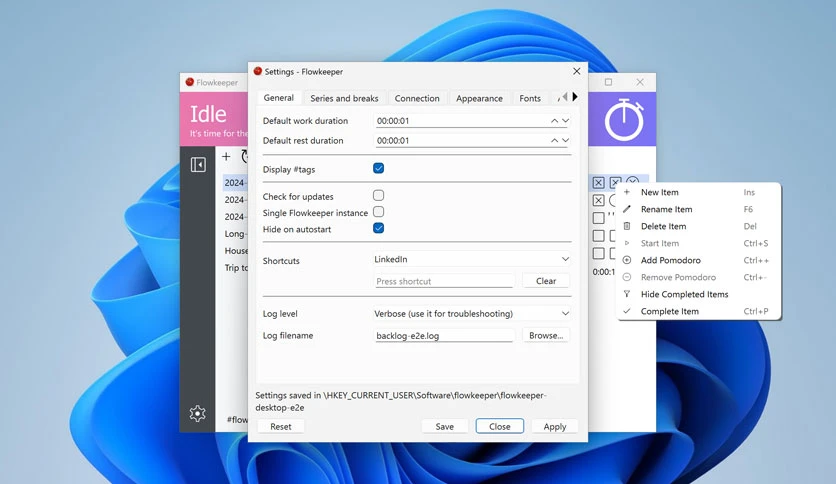Click the Apply button
The height and width of the screenshot is (484, 836).
[554, 426]
